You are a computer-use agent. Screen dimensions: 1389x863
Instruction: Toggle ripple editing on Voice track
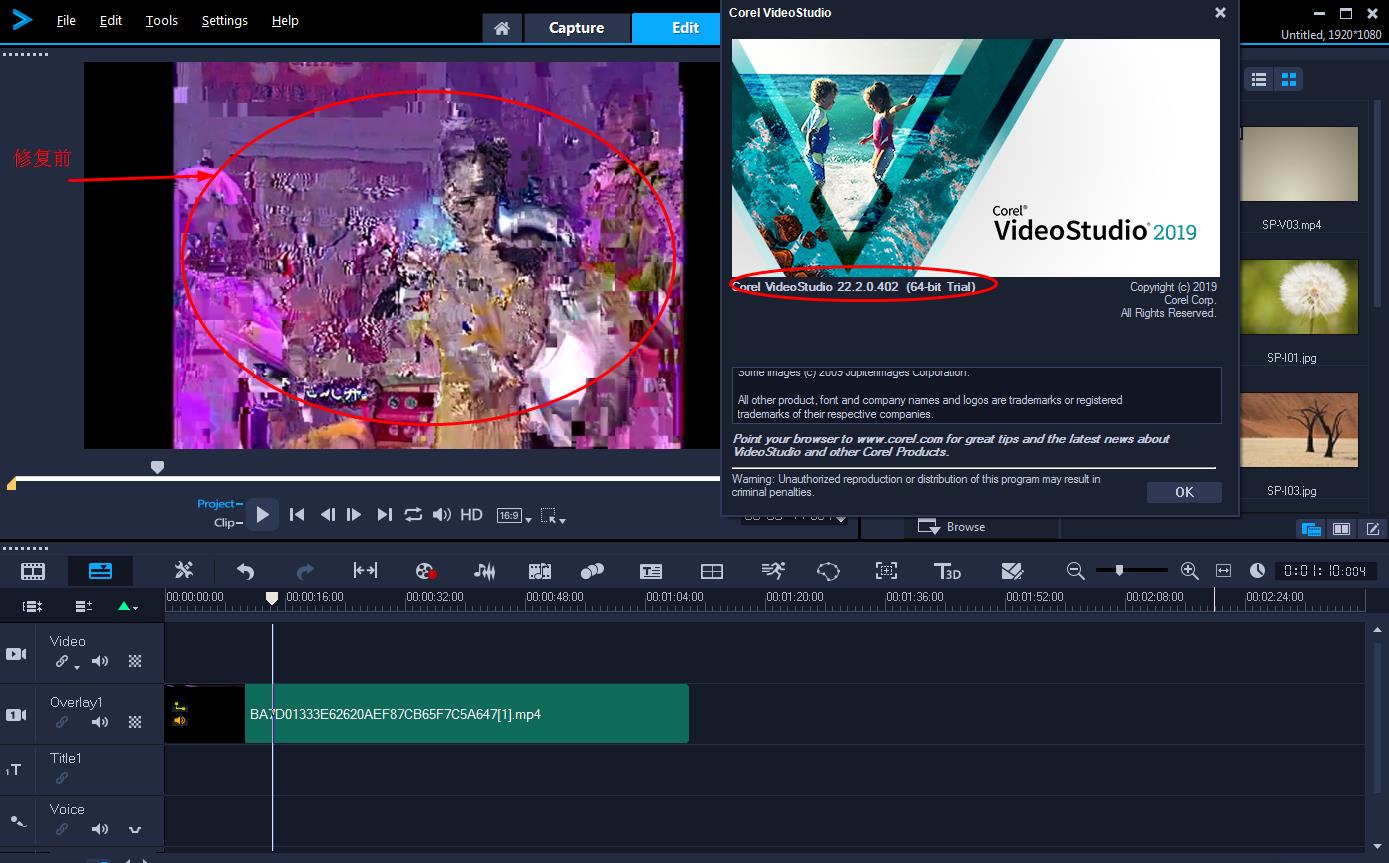coord(62,829)
